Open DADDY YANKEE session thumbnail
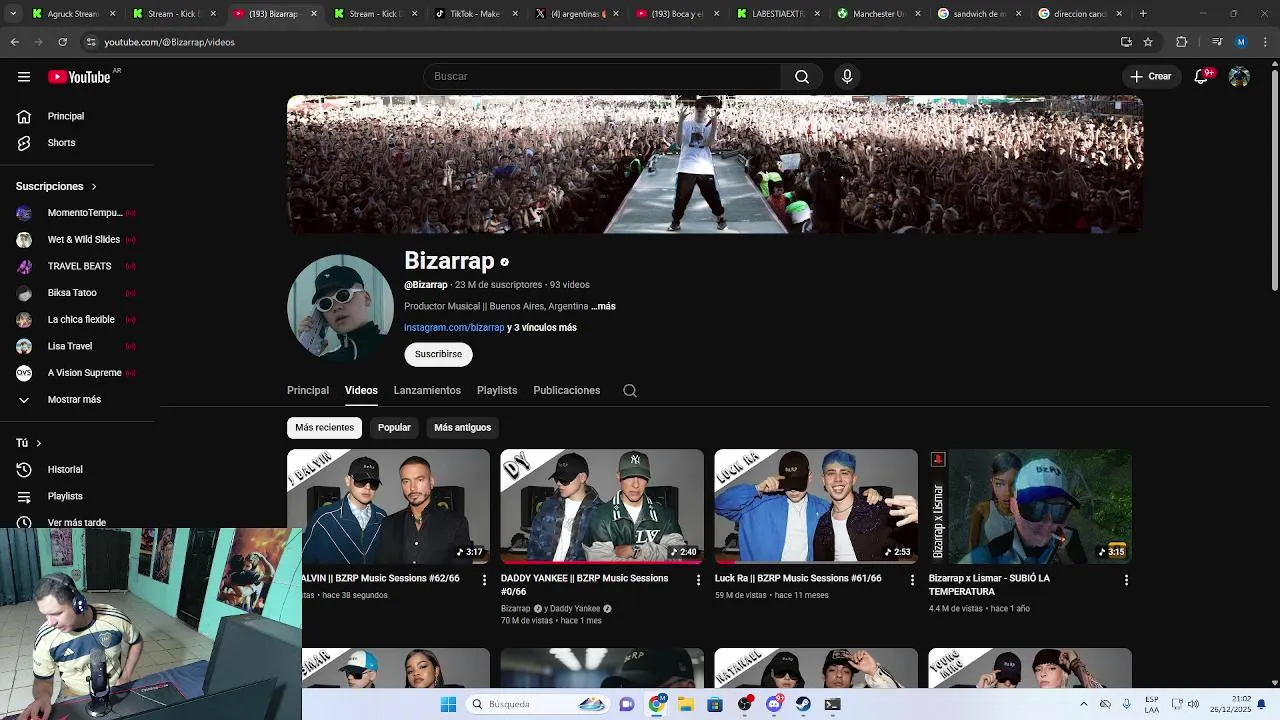 pyautogui.click(x=602, y=507)
